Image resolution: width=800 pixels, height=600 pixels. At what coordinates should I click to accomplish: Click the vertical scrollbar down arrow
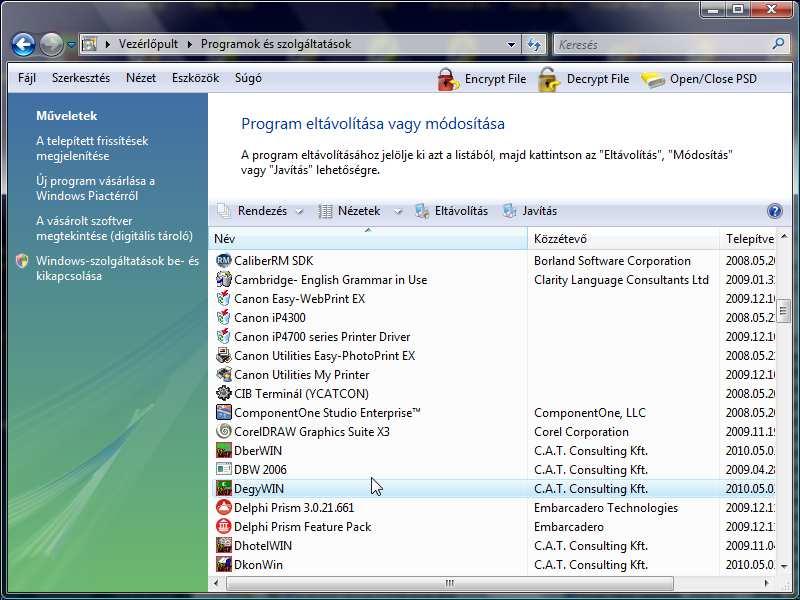point(783,566)
